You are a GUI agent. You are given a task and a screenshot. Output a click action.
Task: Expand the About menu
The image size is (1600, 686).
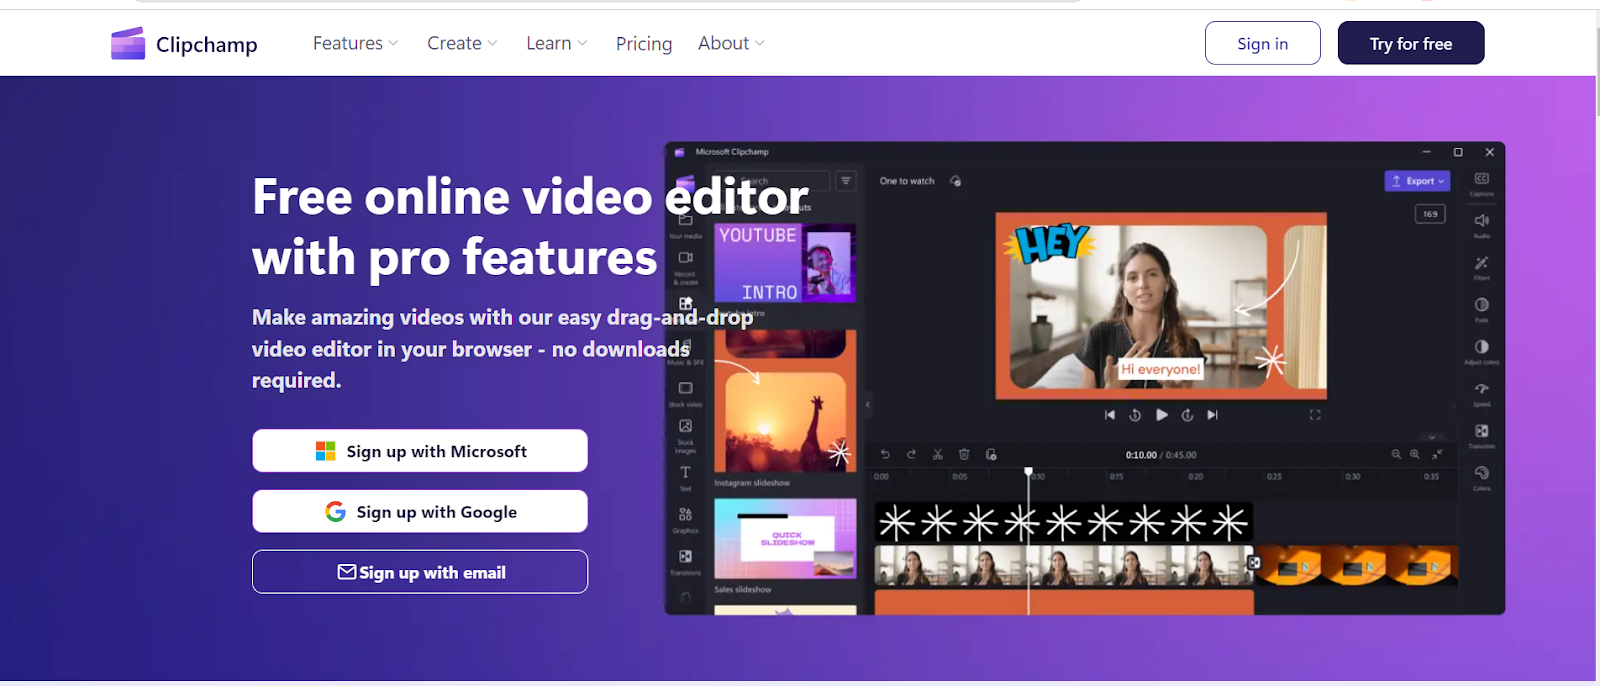point(731,43)
